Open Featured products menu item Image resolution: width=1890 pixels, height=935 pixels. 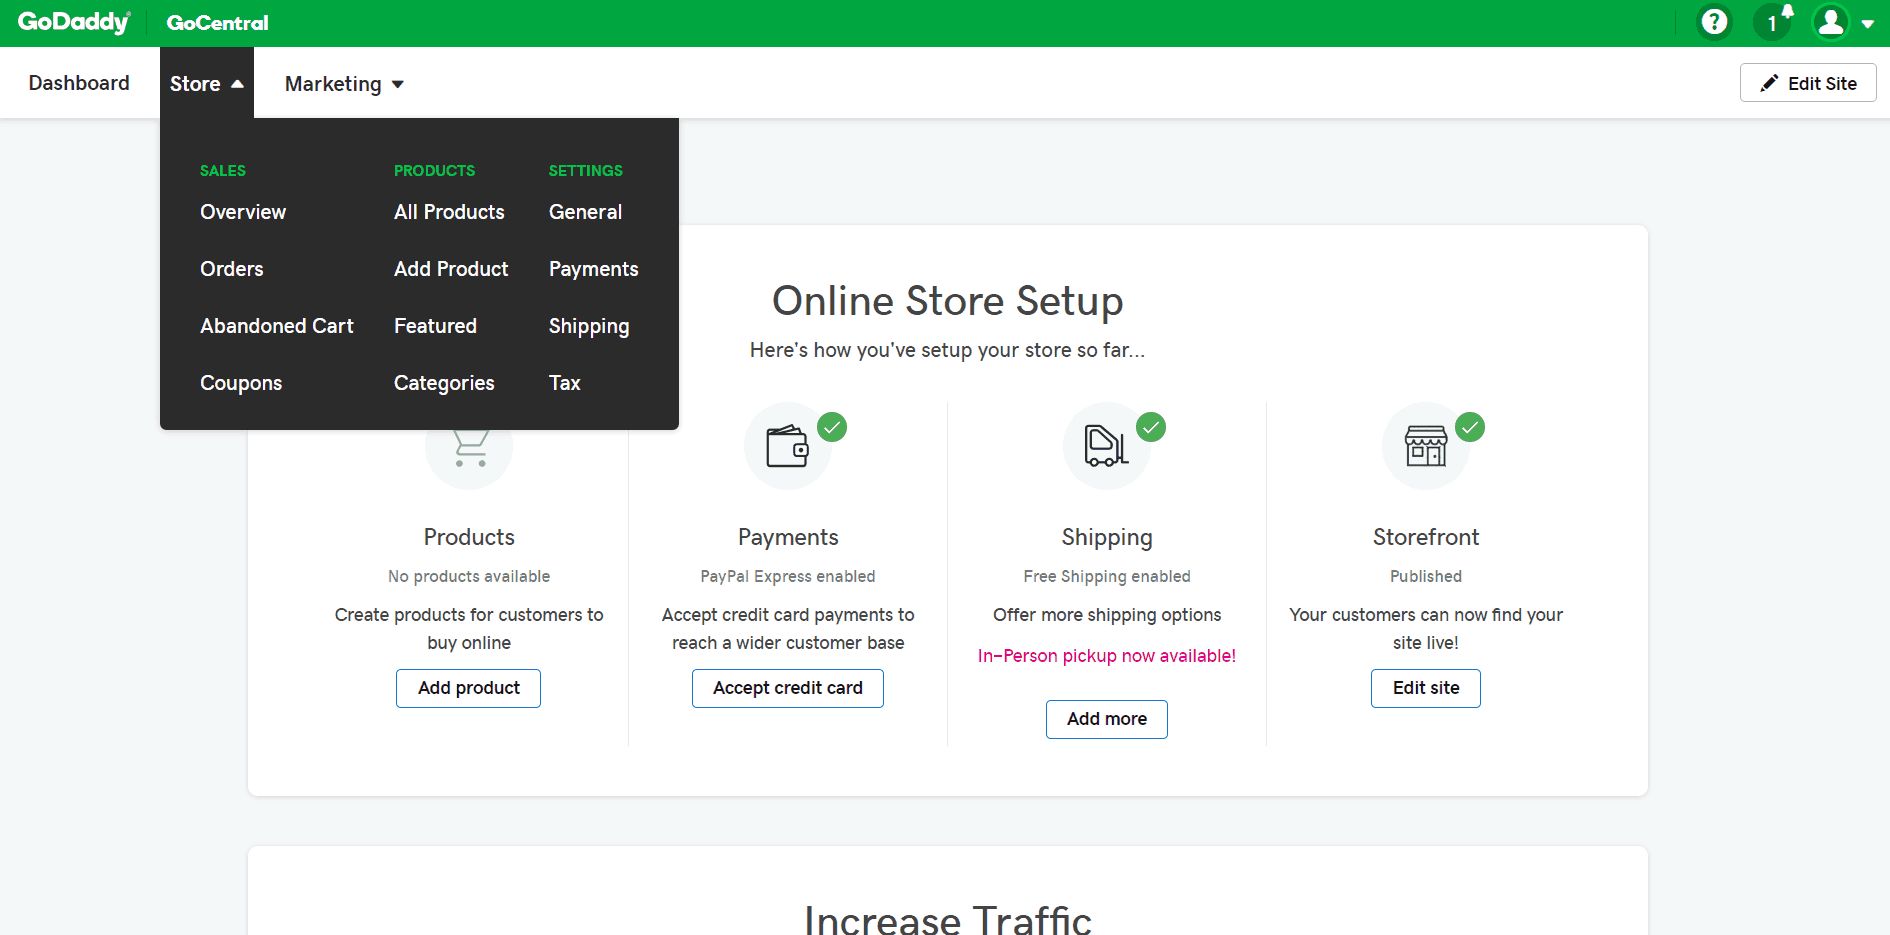click(435, 326)
